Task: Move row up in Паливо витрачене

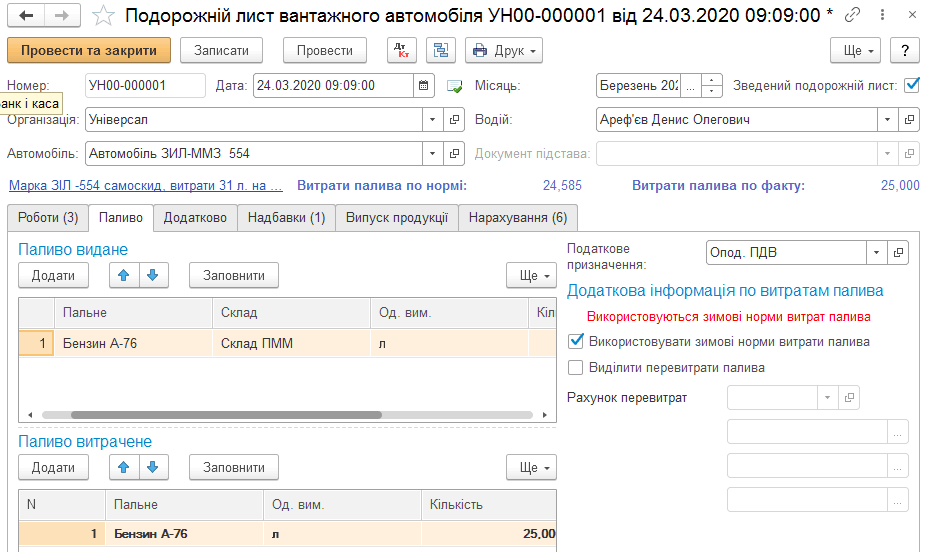Action: (124, 467)
